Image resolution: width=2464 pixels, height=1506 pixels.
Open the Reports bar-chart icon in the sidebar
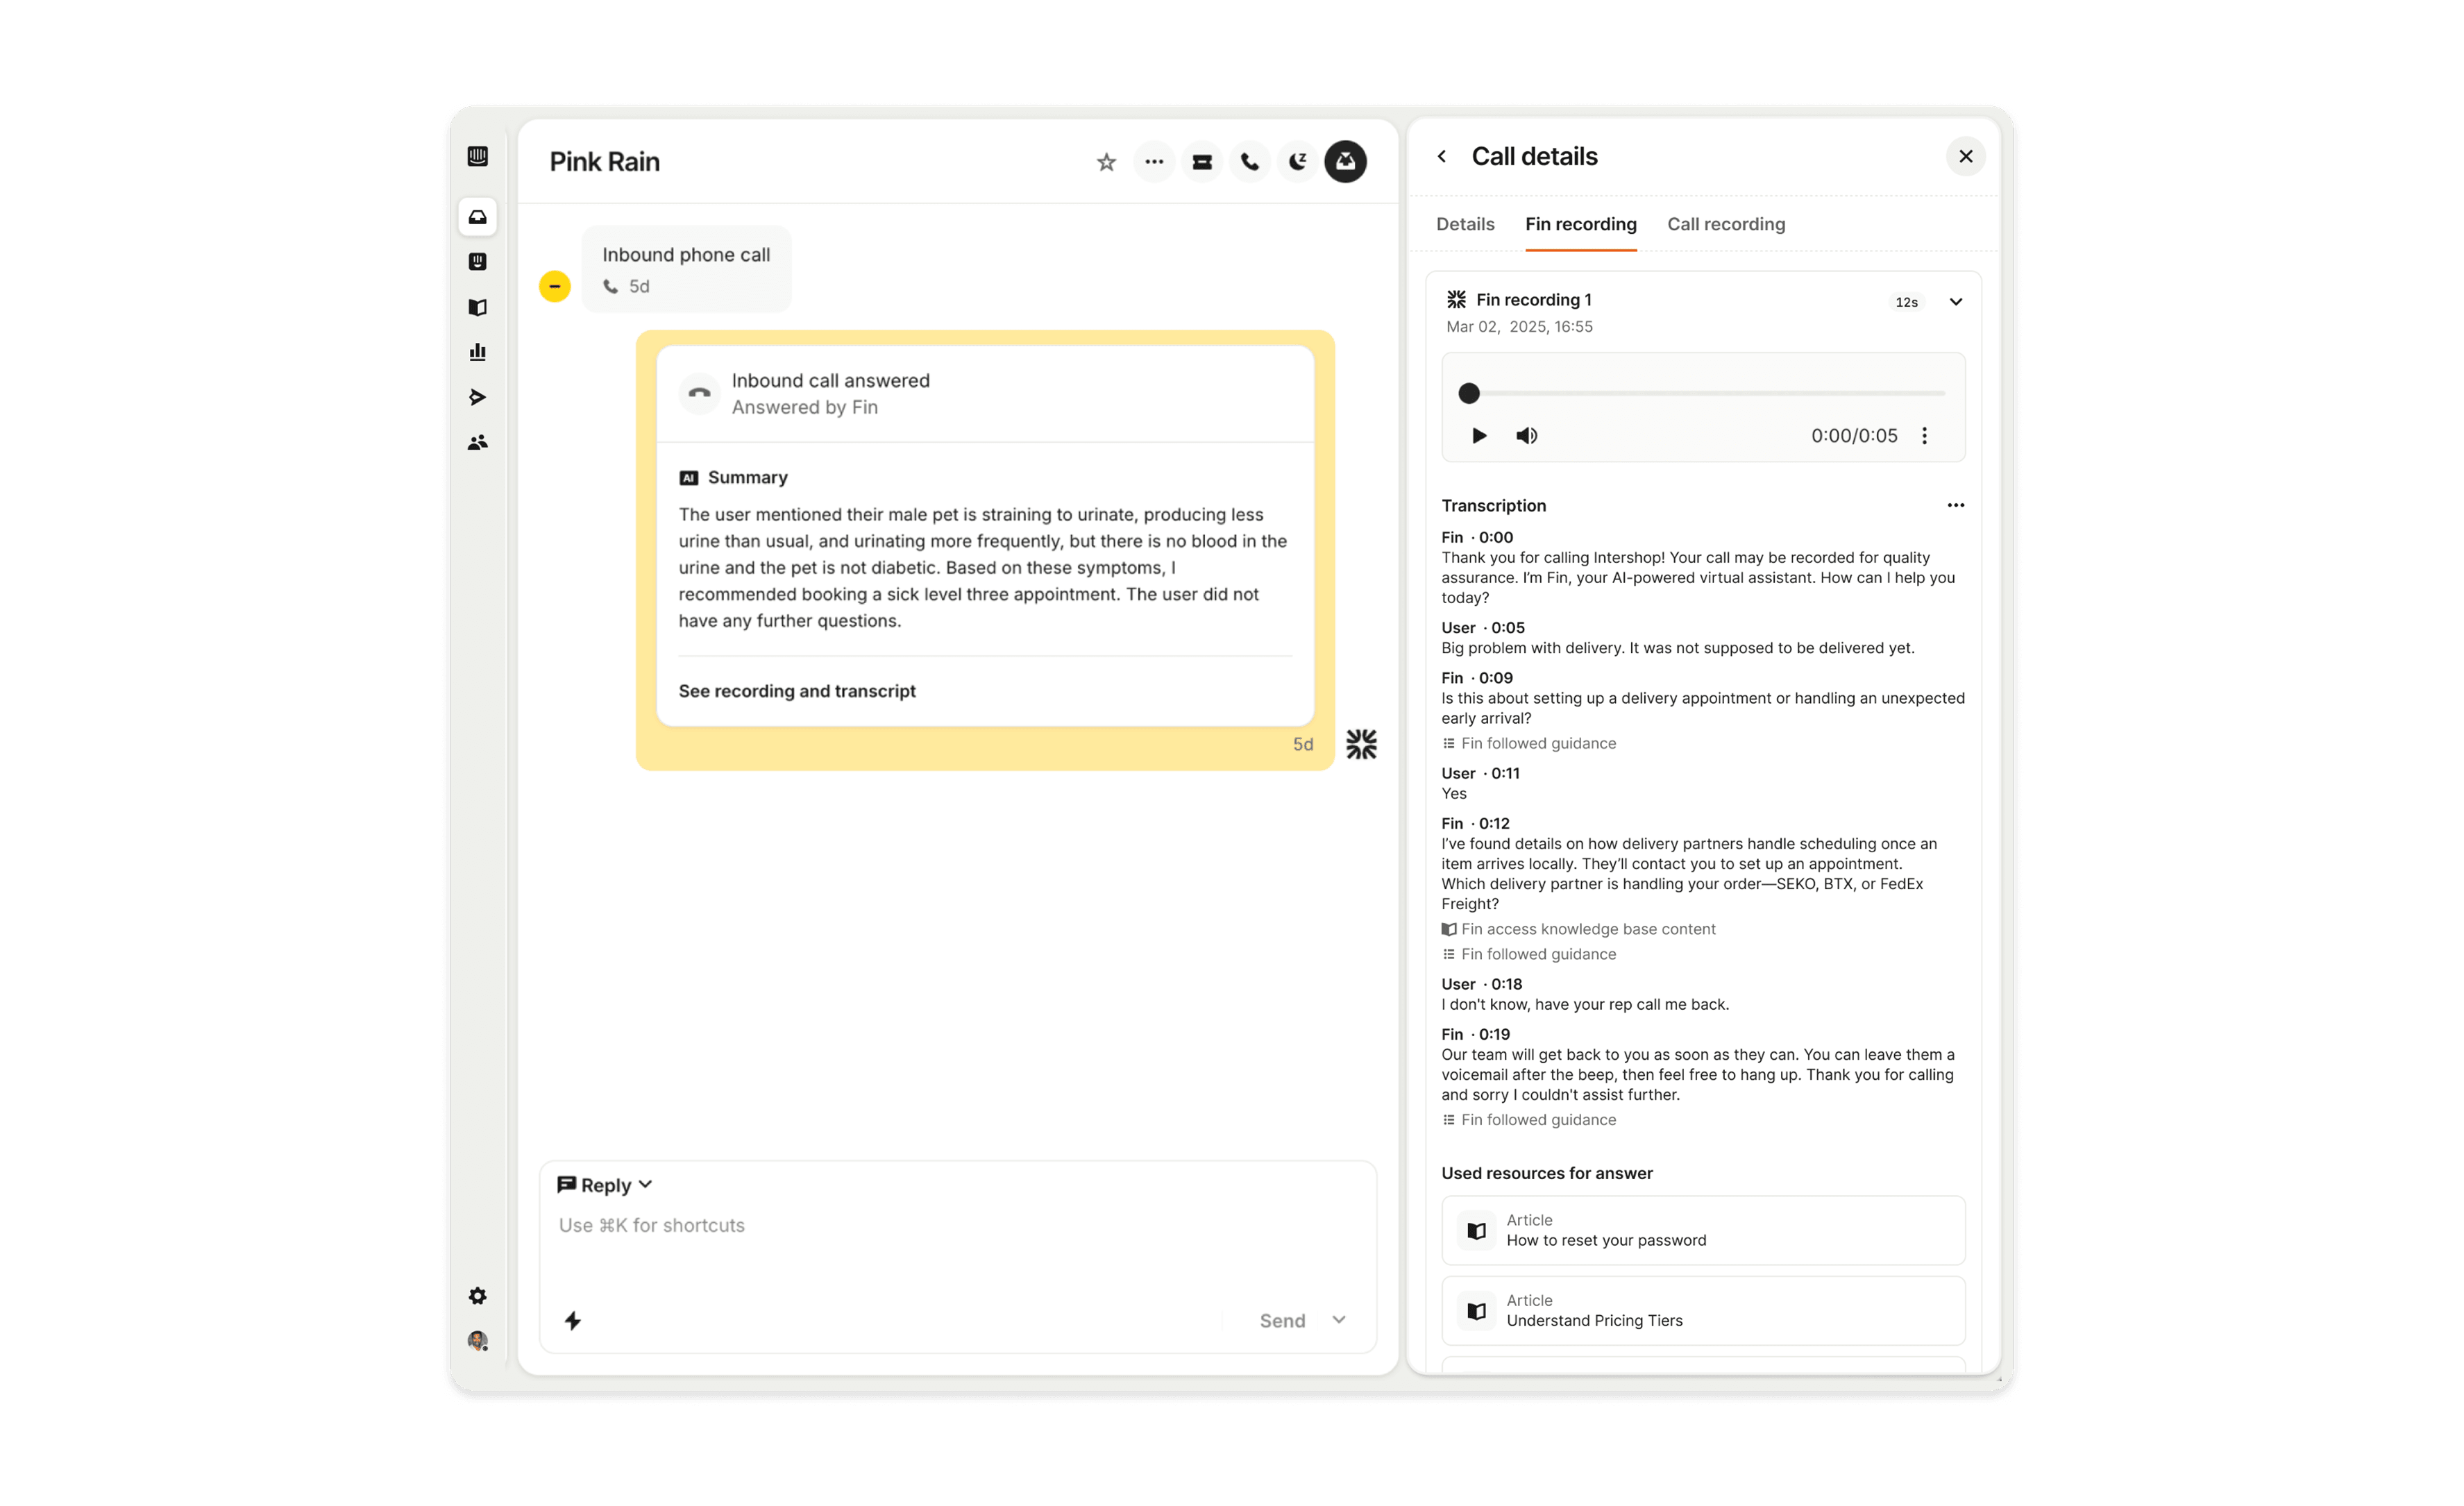pyautogui.click(x=478, y=352)
